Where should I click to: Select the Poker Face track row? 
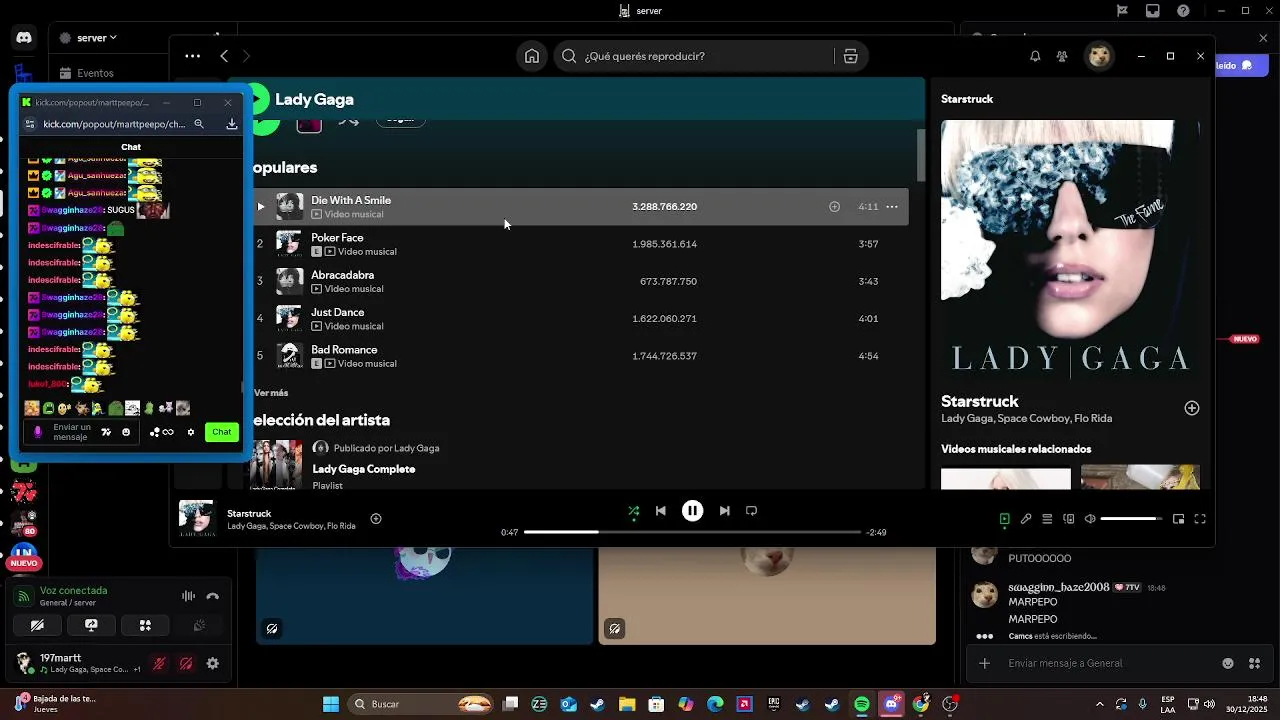(580, 244)
